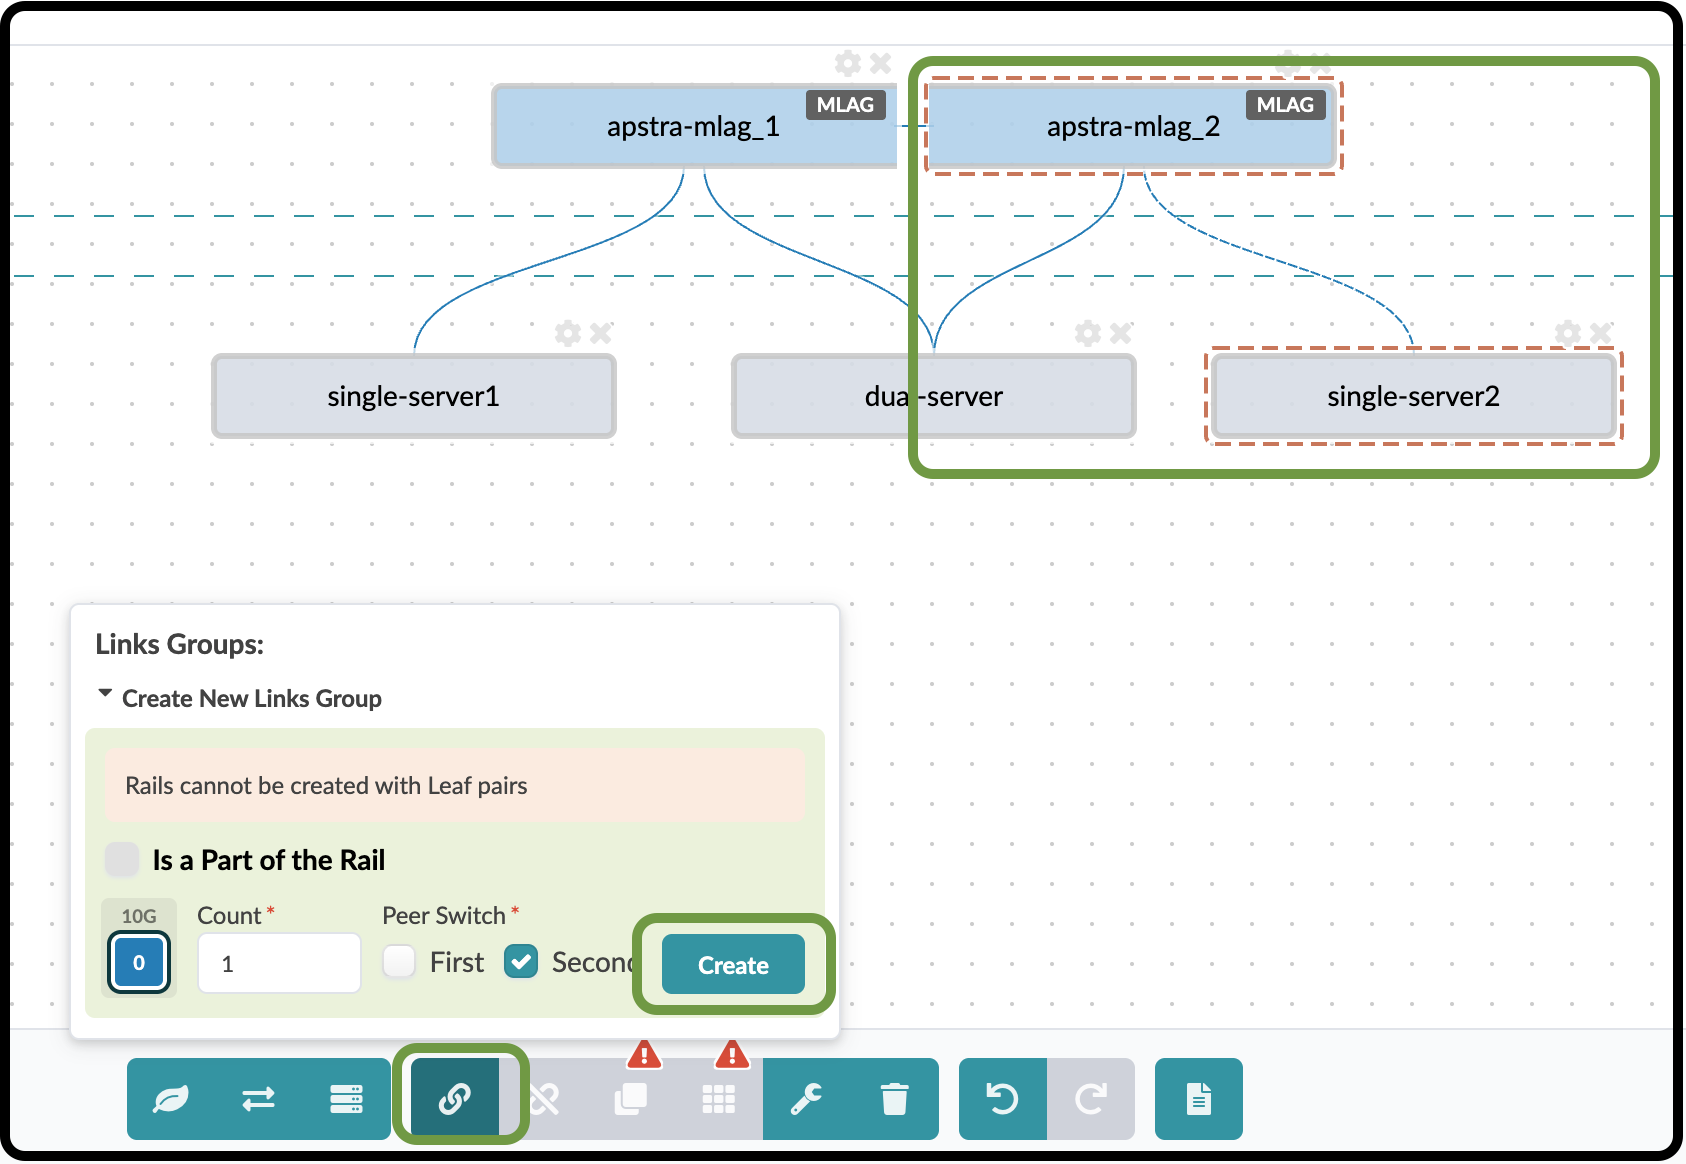Open gear settings above apstra-mlag_1

[848, 64]
